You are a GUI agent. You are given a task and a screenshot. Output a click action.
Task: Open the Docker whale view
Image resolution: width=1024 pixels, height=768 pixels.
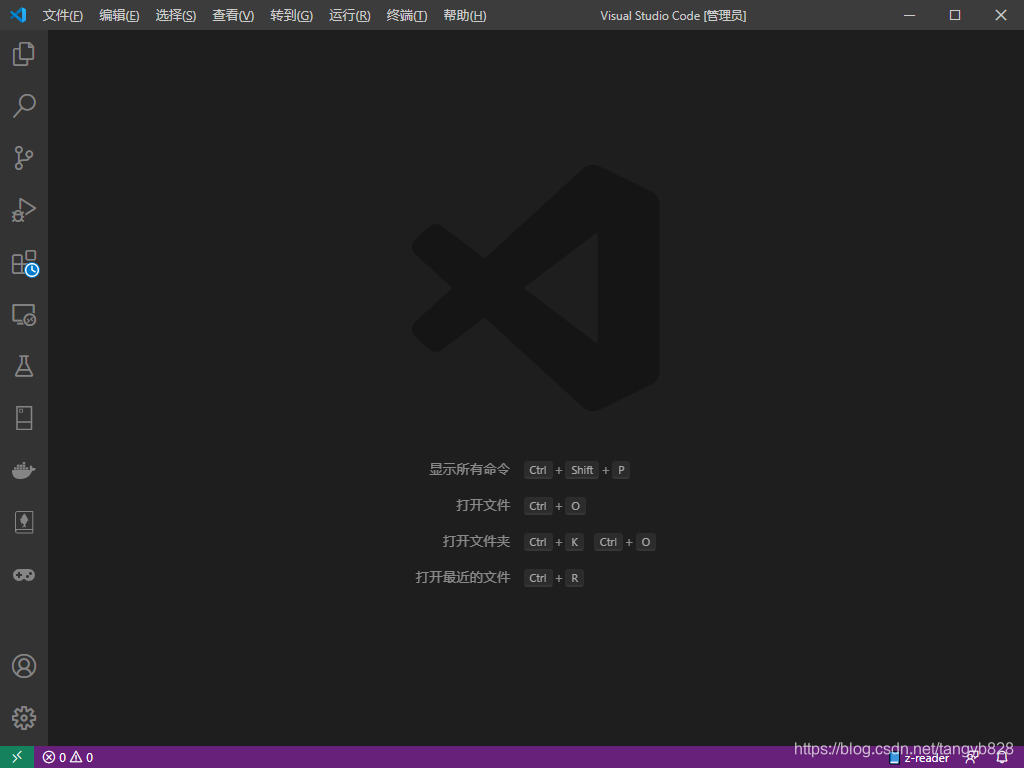(24, 470)
